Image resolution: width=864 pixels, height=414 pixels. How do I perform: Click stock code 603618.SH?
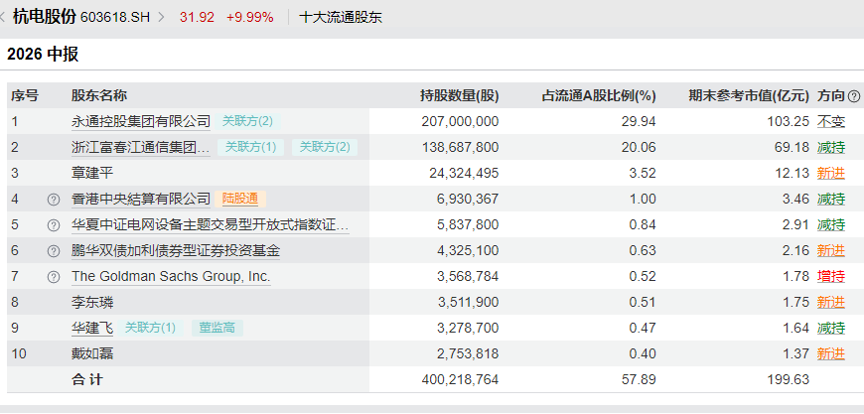(115, 18)
